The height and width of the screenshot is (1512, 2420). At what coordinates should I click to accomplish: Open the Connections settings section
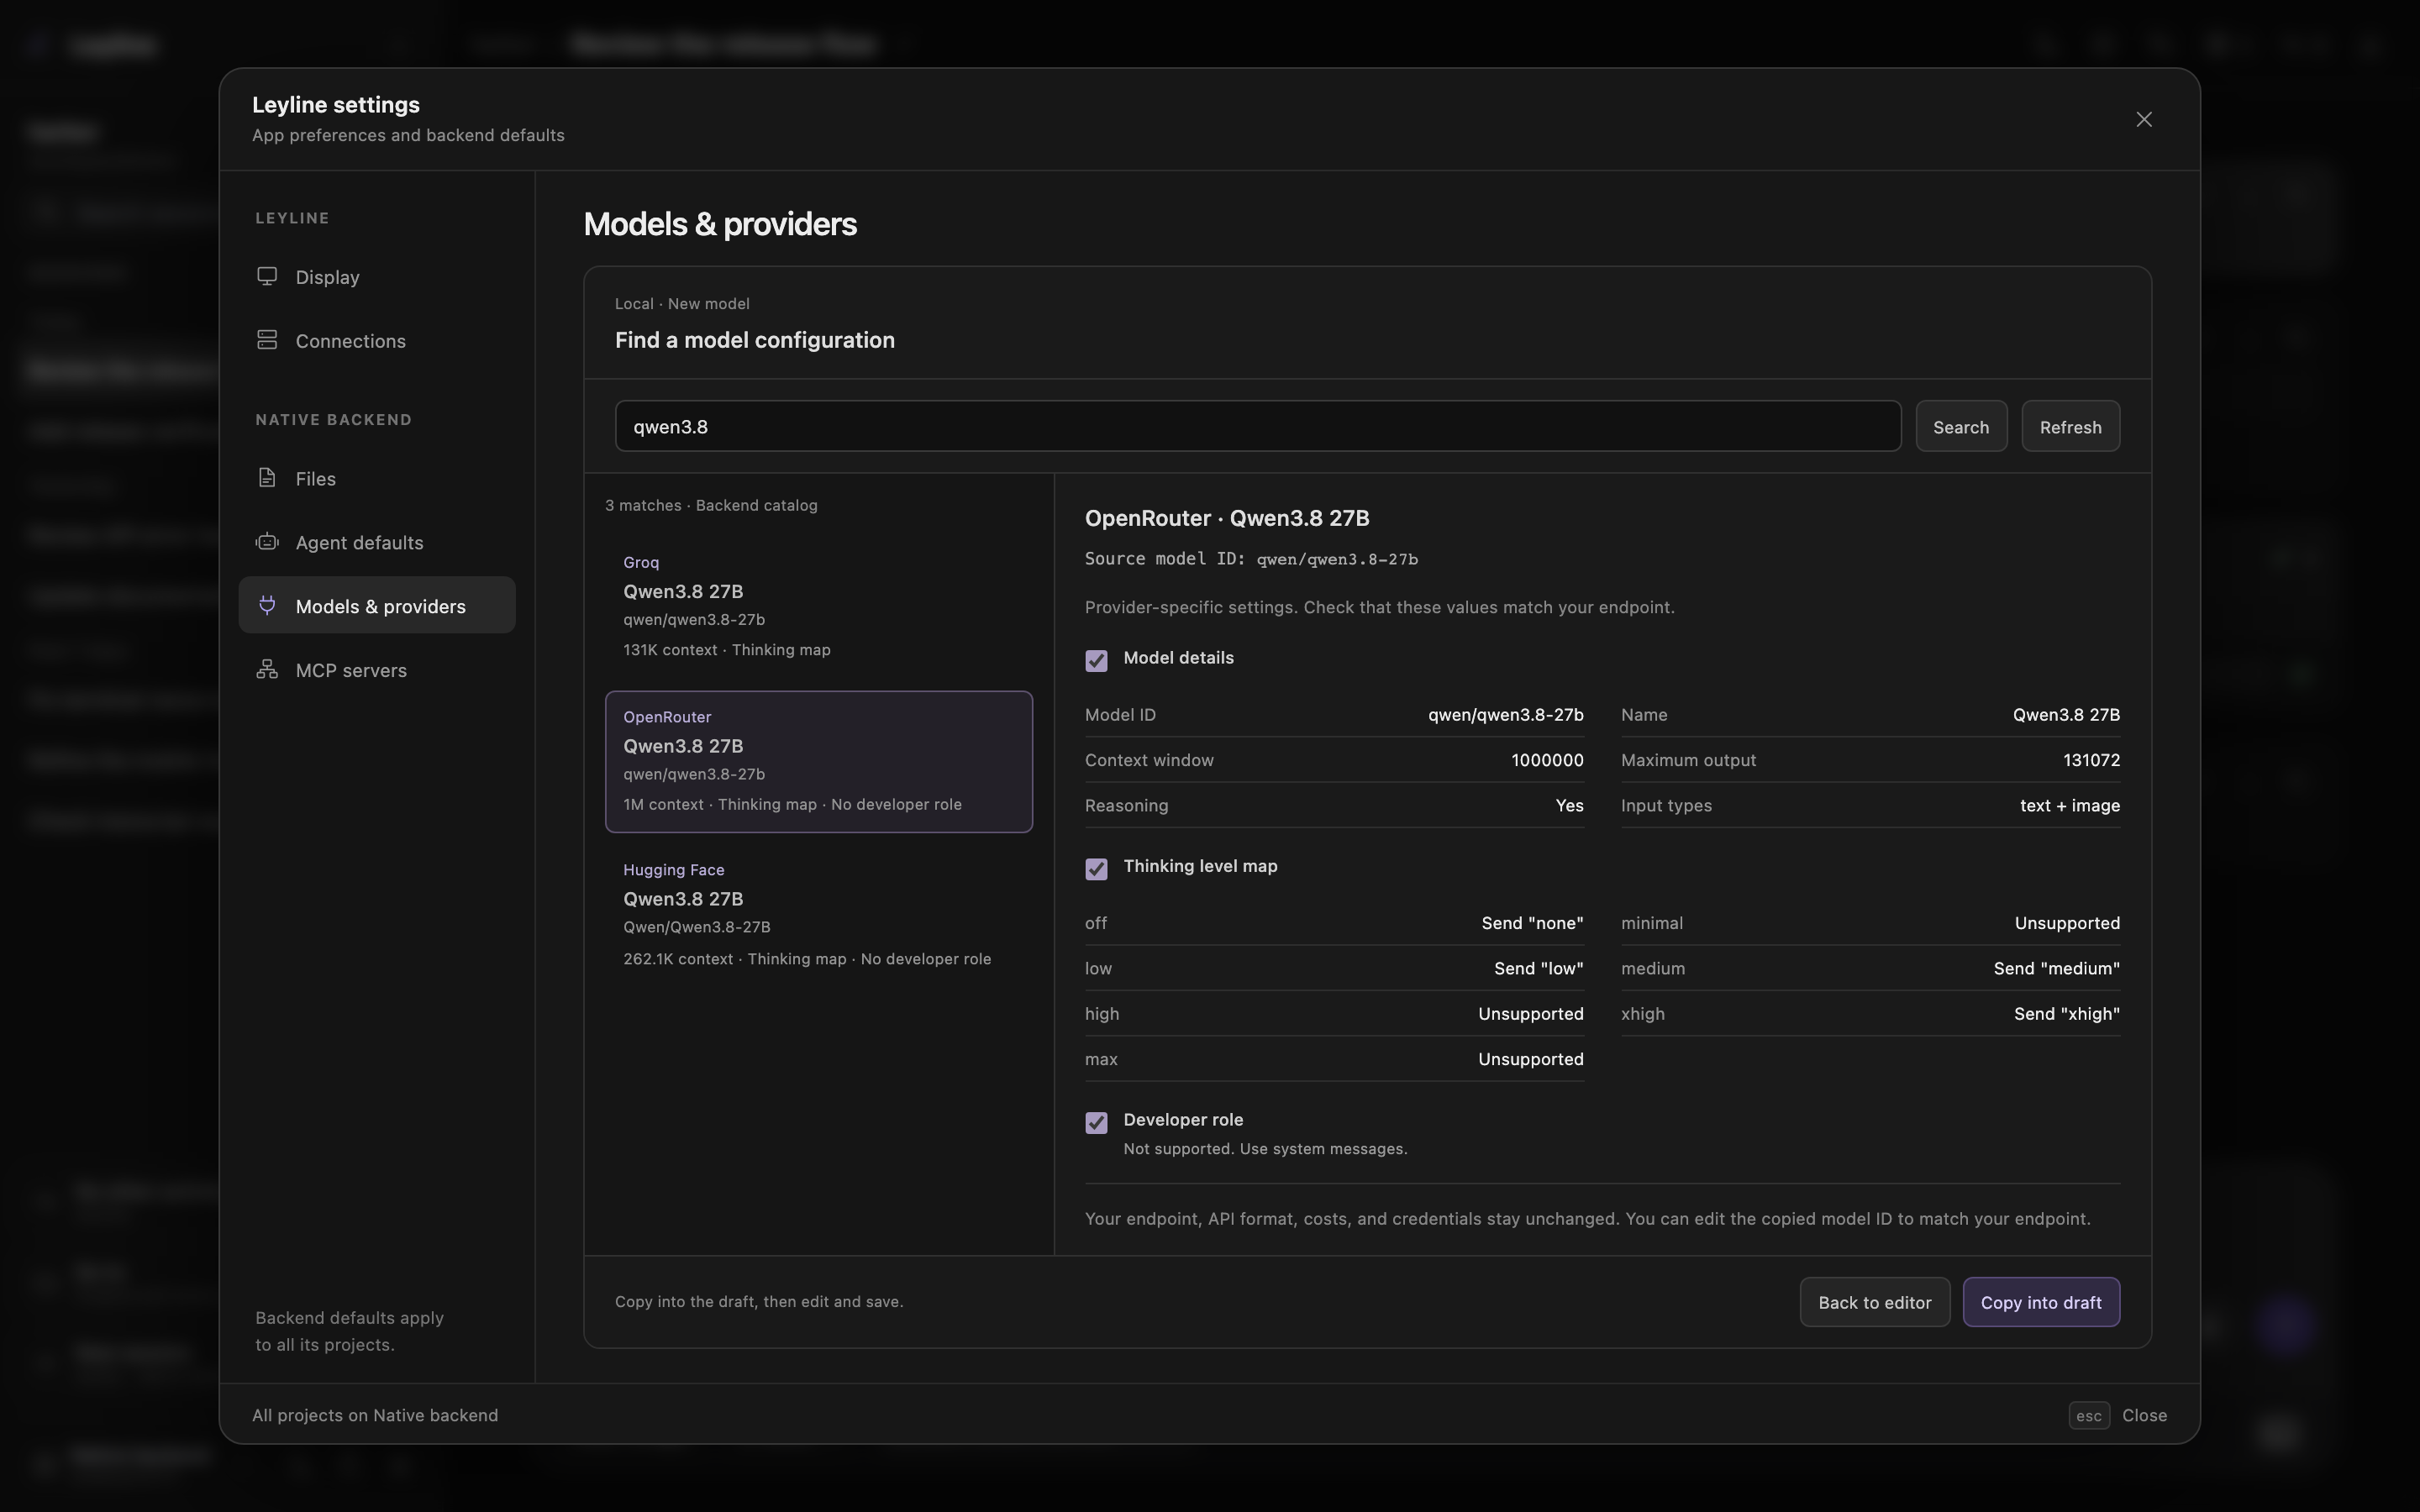point(377,341)
